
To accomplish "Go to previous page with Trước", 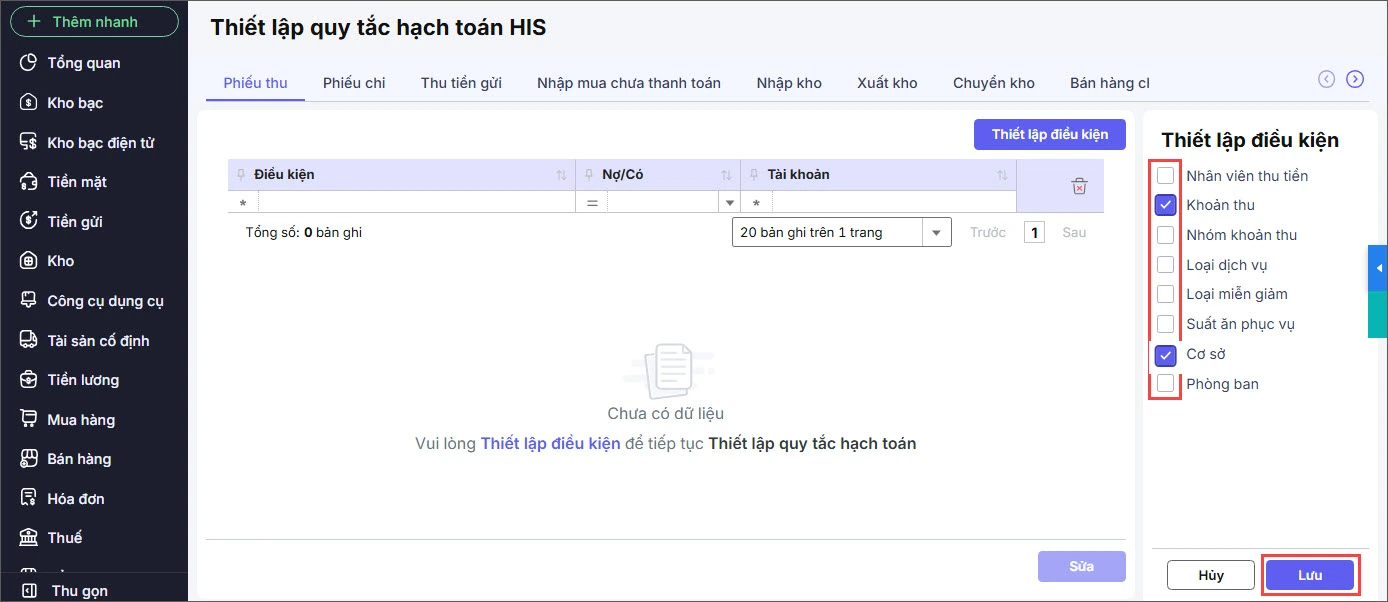I will (x=988, y=232).
